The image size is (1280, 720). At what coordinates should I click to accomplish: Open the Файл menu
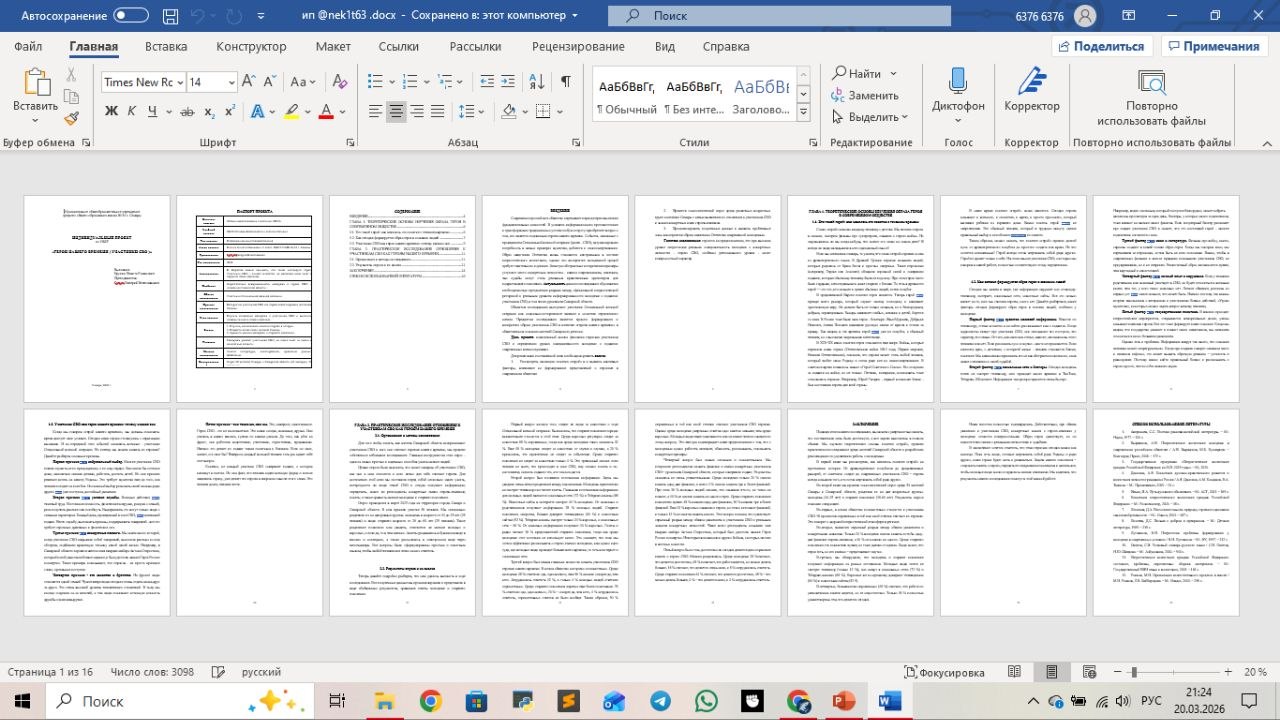[x=28, y=47]
